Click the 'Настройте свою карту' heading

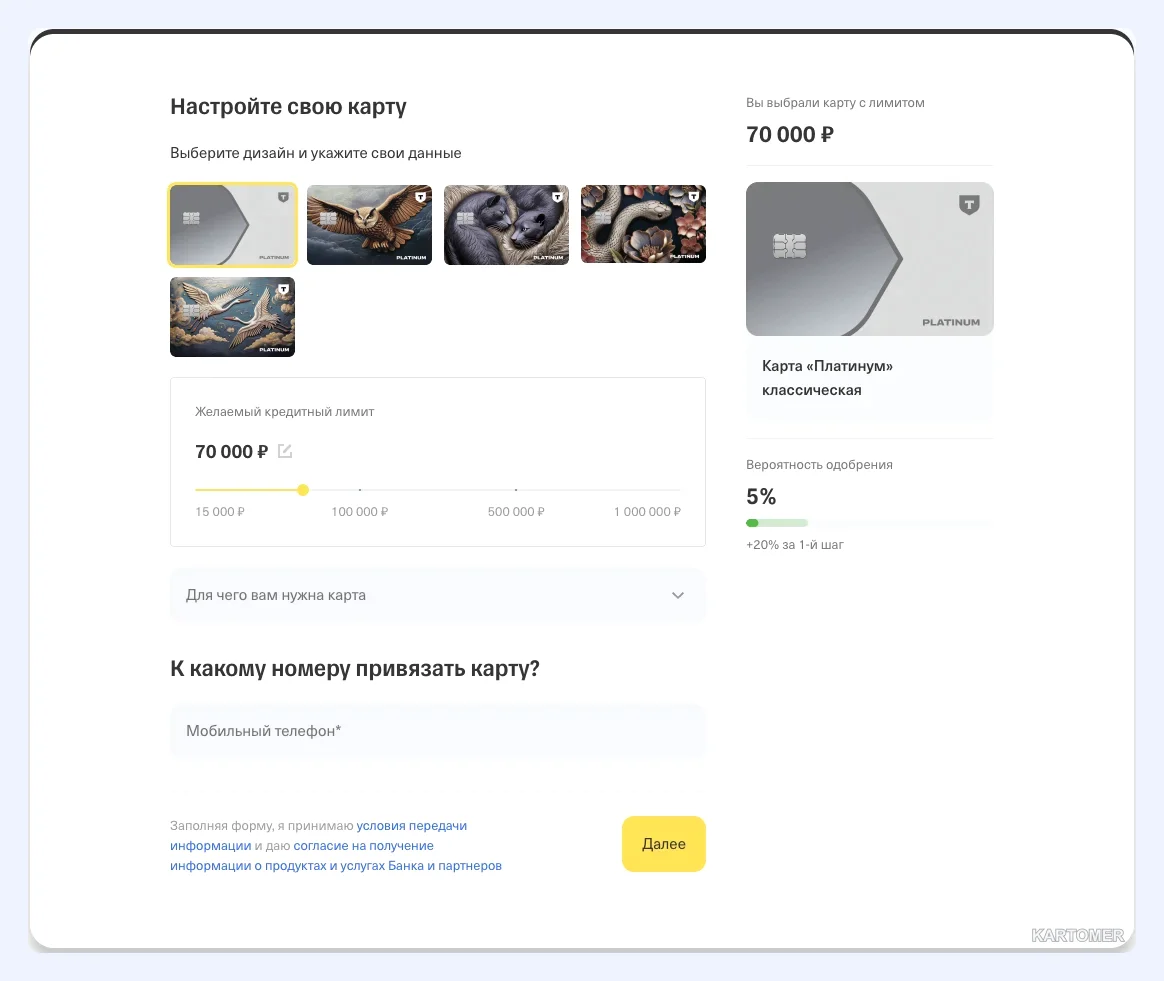(x=288, y=106)
